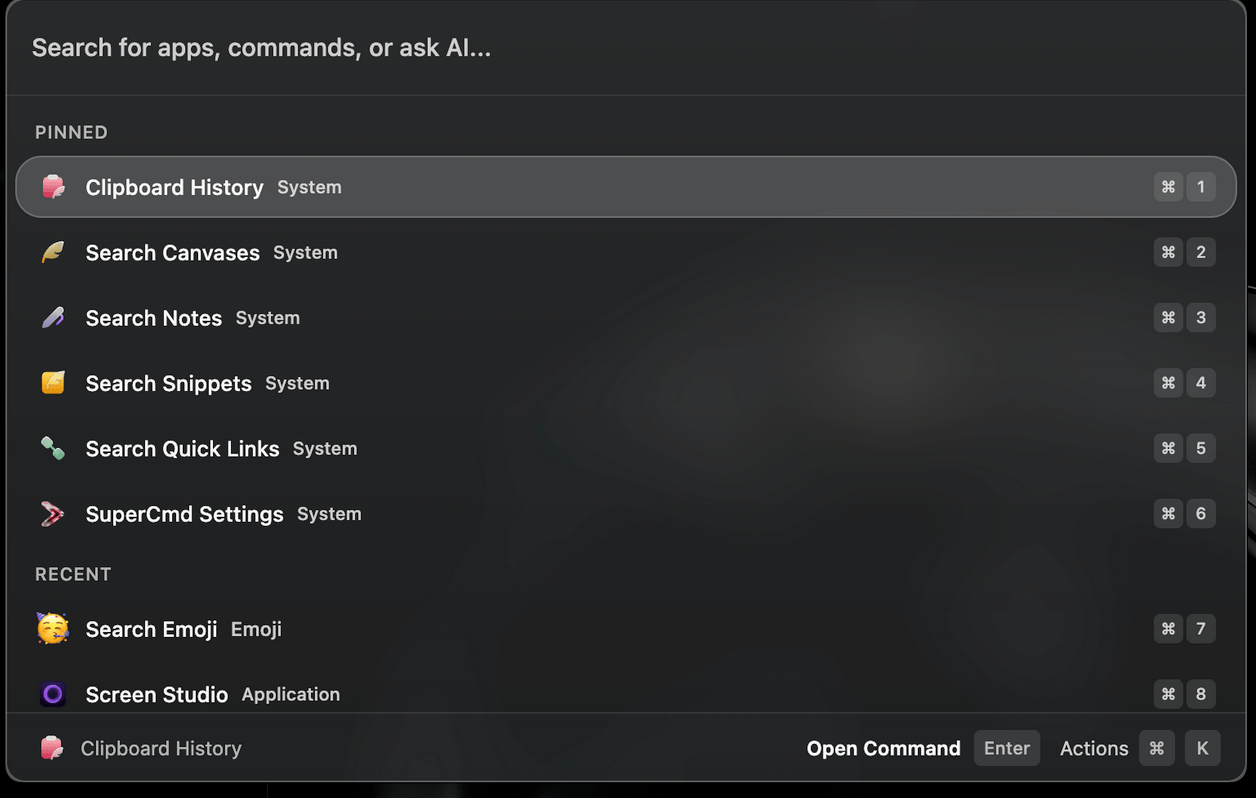Click the "Emoji" label beside Search Emoji
1256x798 pixels.
[256, 629]
